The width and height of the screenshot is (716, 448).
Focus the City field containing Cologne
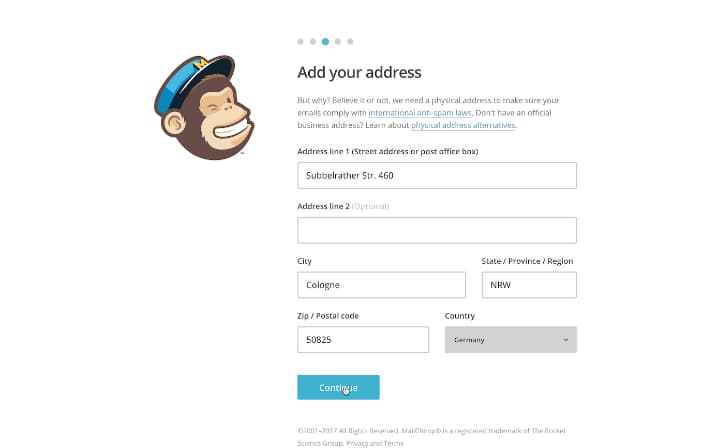pos(381,285)
